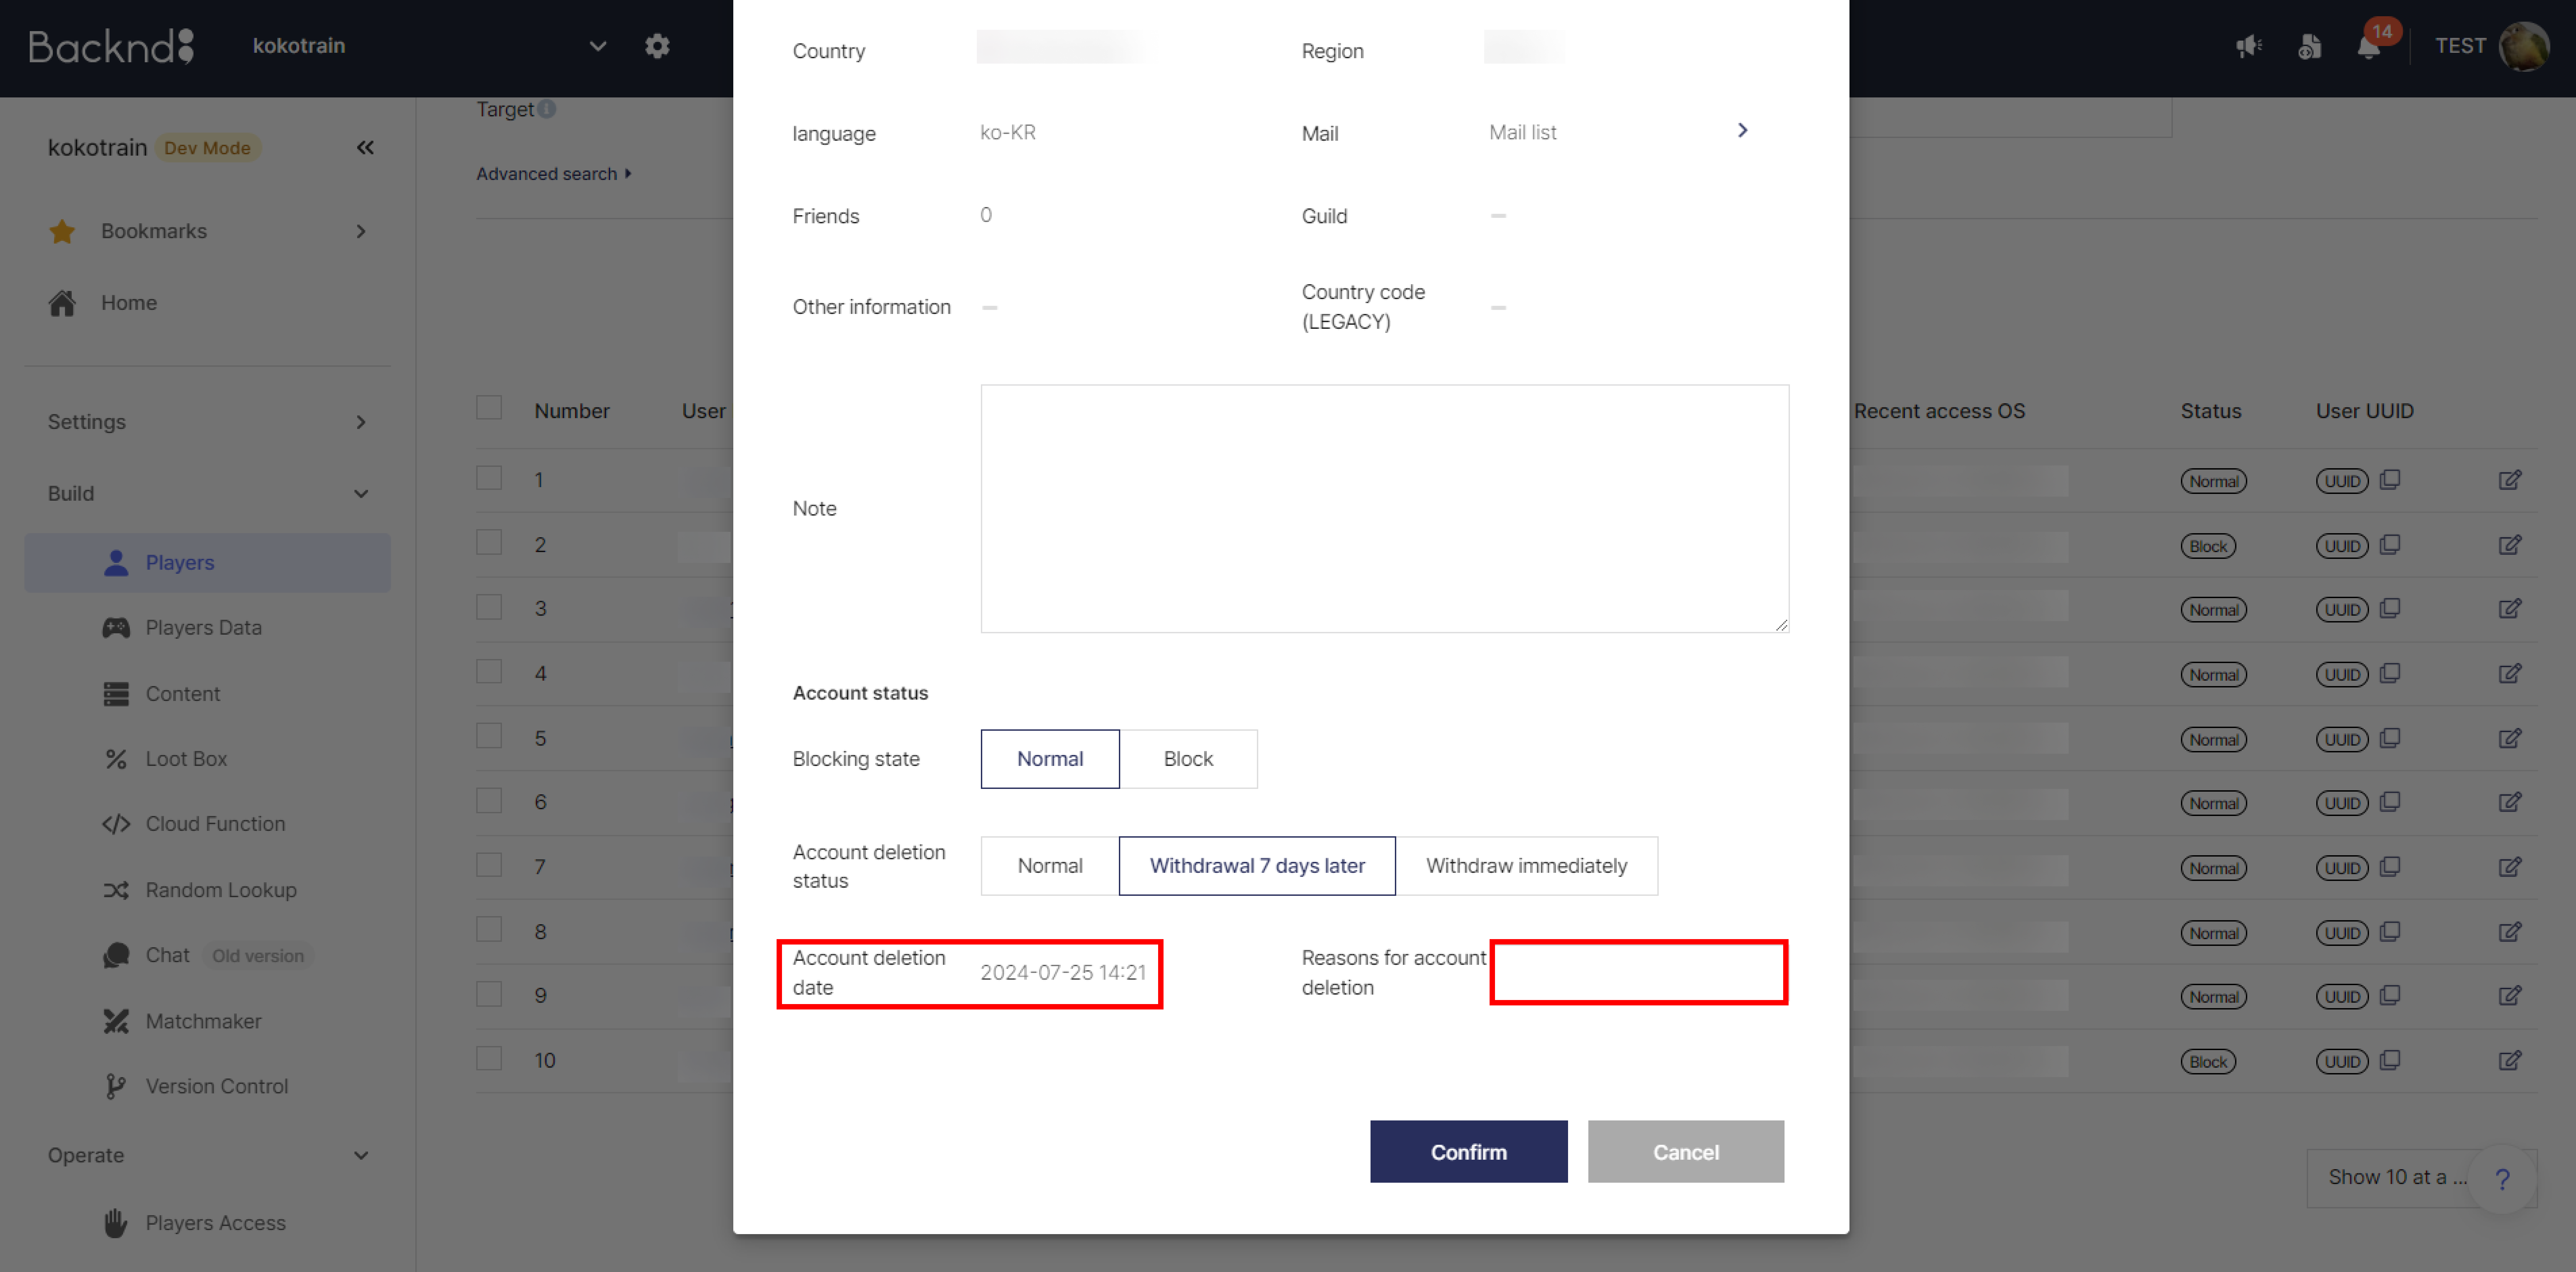Select Withdrawal 7 days later option
This screenshot has height=1272, width=2576.
pos(1257,866)
